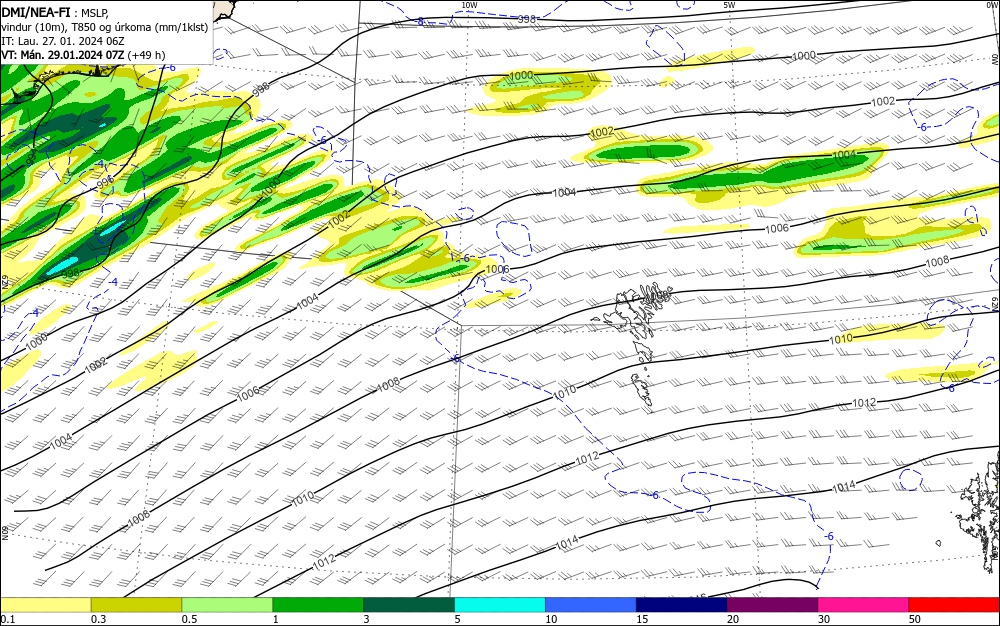Click legend value "0.3"
Viewport: 1000px width, 626px height.
click(x=98, y=619)
